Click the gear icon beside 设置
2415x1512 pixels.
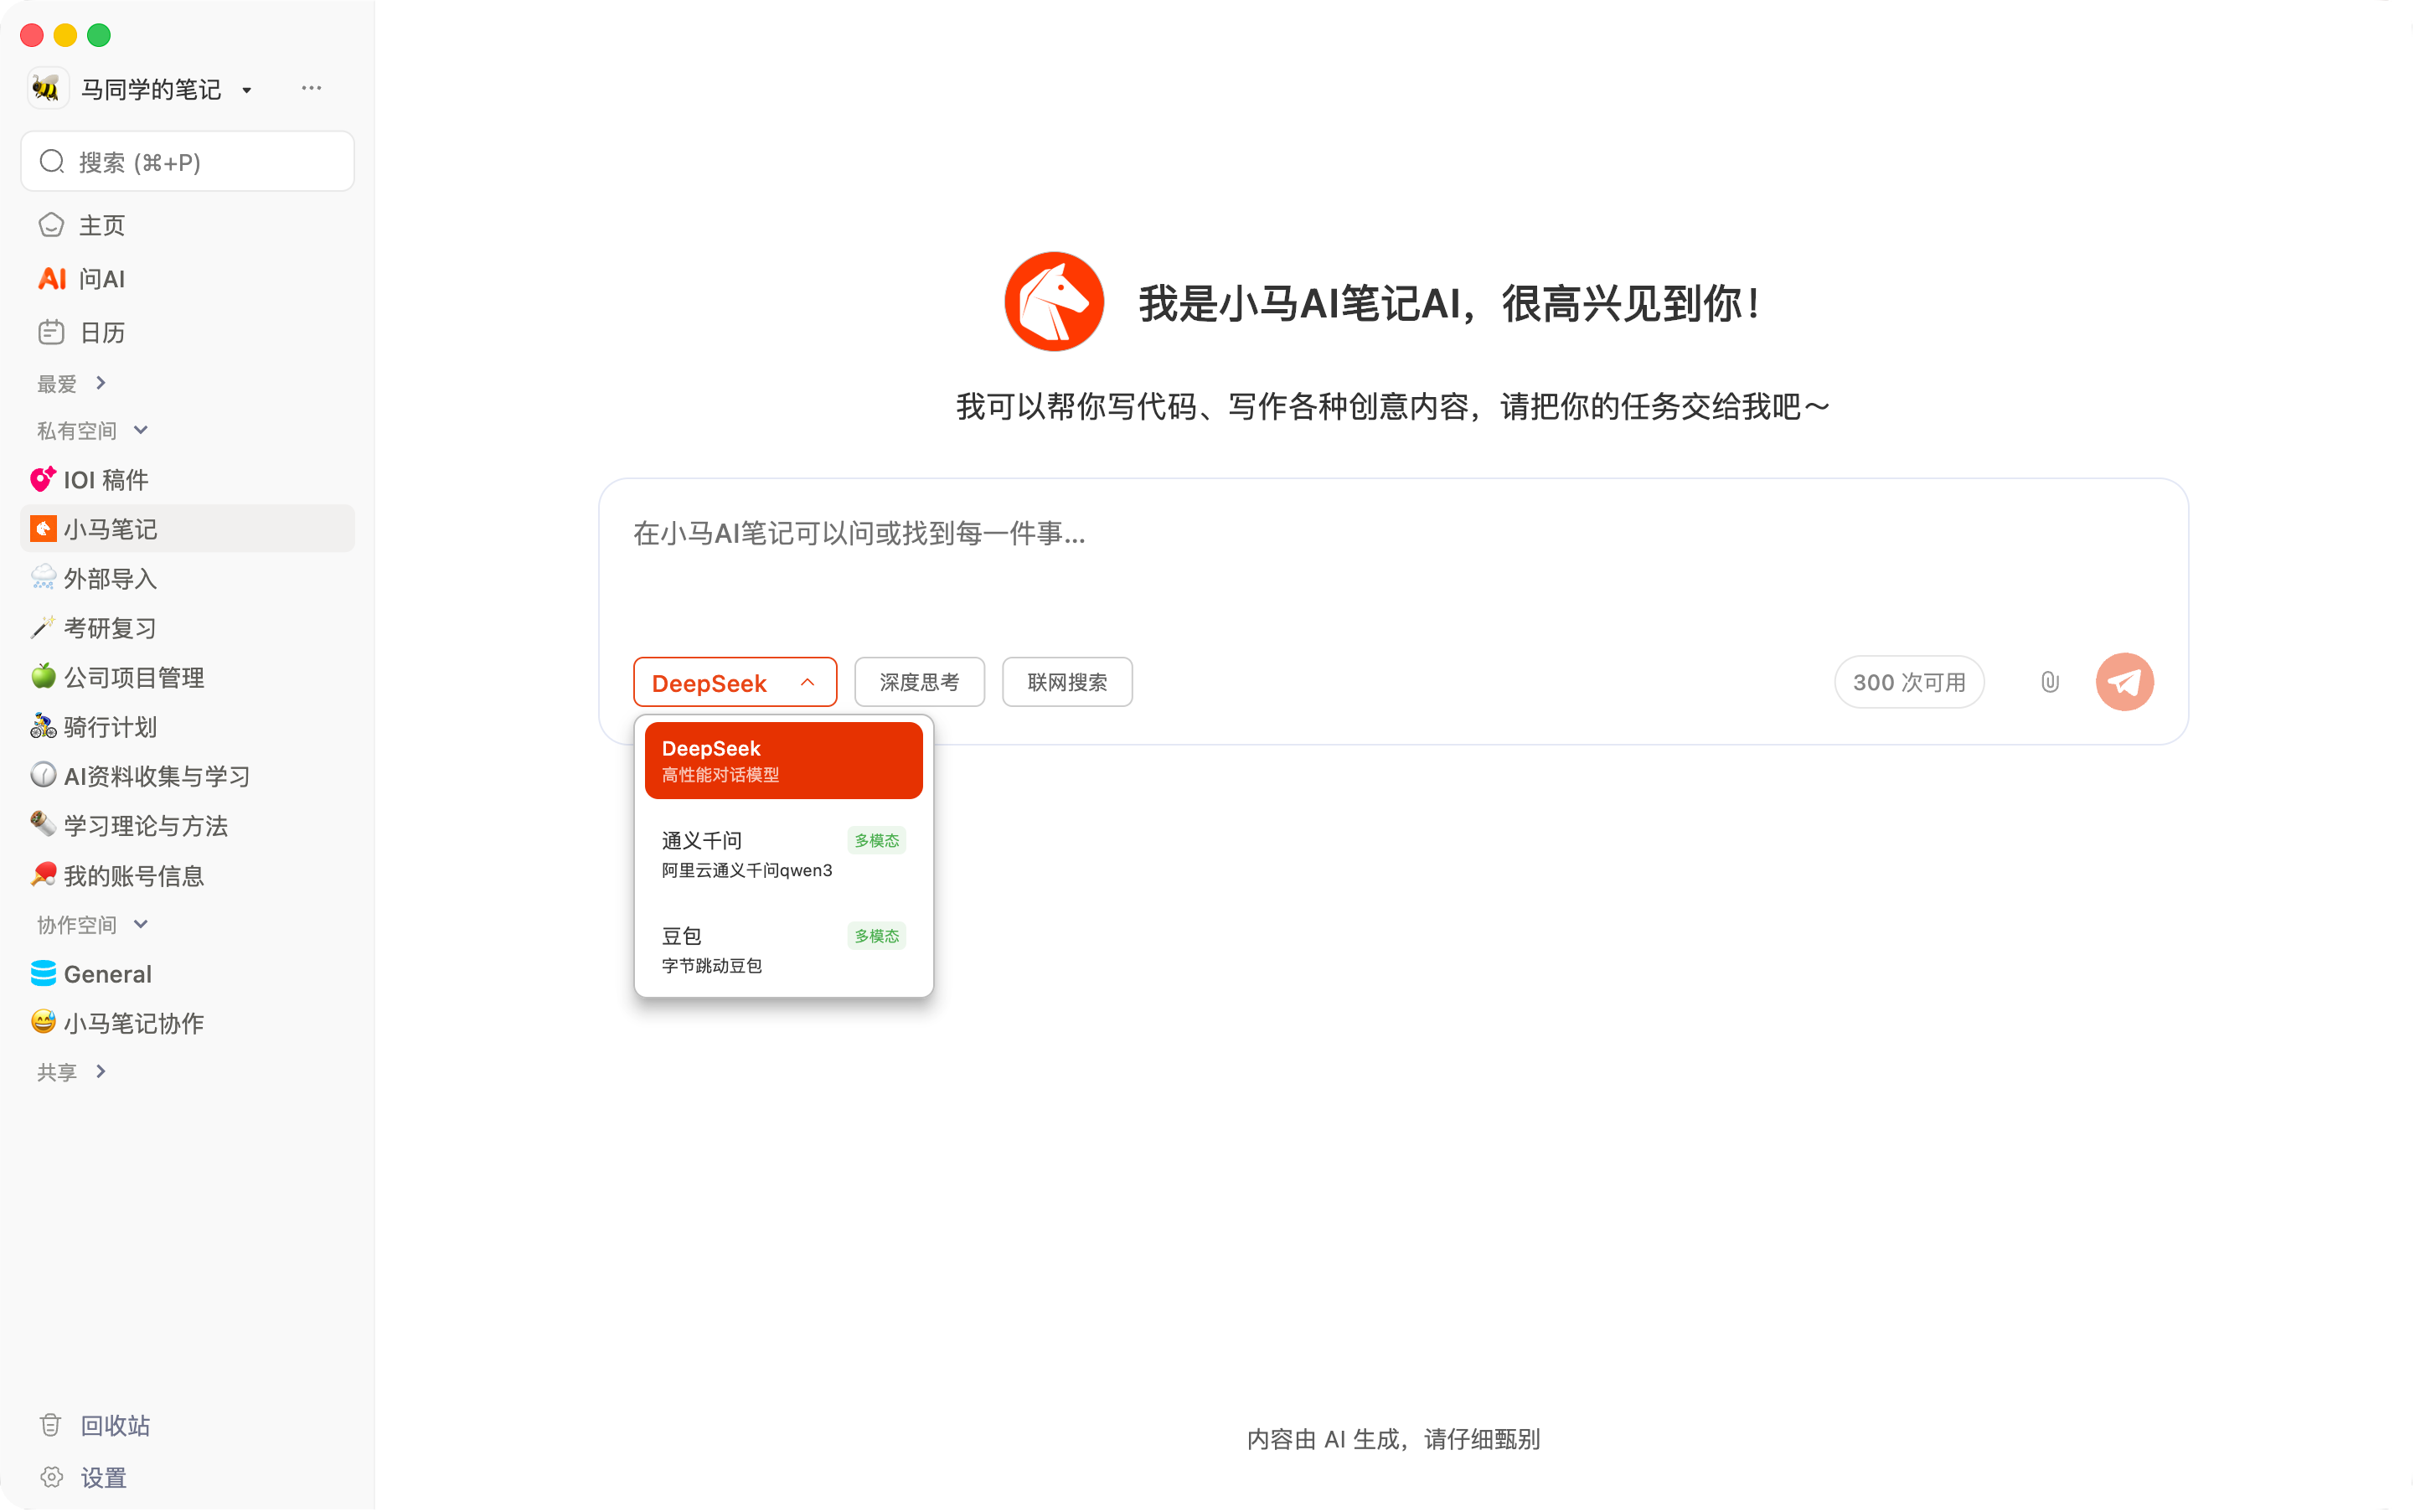pyautogui.click(x=51, y=1477)
